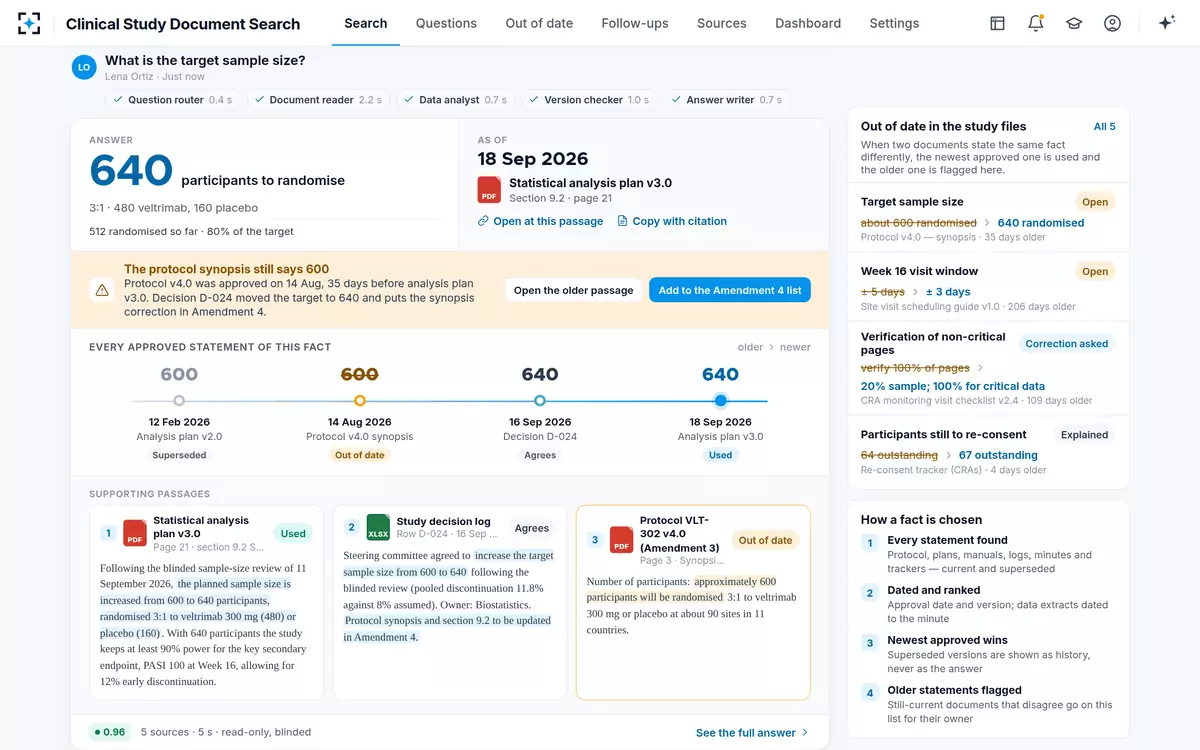This screenshot has width=1200, height=750.
Task: Click Open badge on Target sample size
Action: (1095, 202)
